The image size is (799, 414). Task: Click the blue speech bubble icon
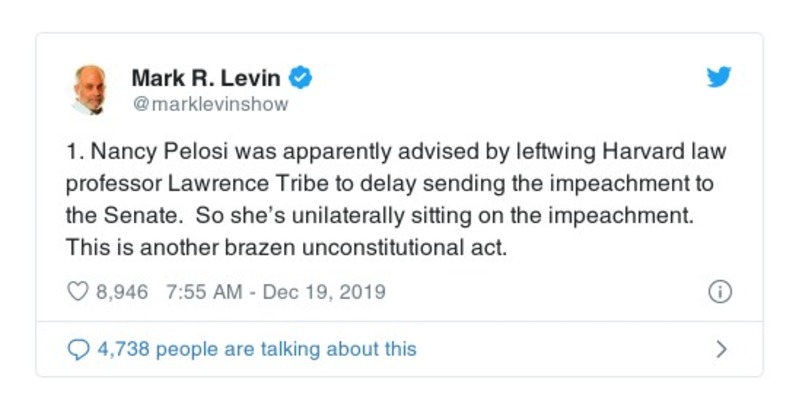click(78, 349)
